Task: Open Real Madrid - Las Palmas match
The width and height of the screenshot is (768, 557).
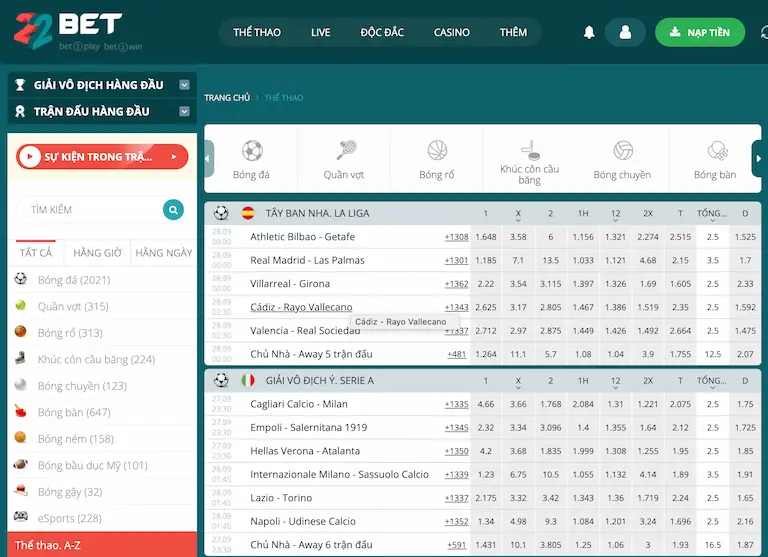Action: pos(307,260)
